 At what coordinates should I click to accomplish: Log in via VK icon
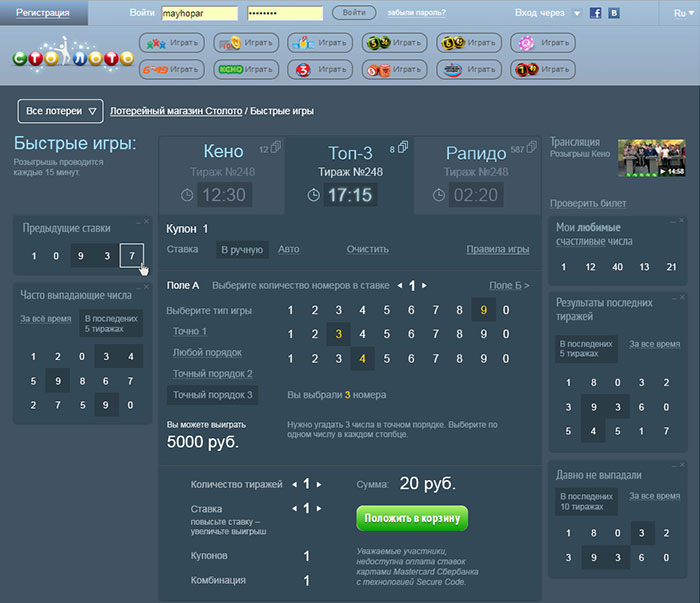[x=613, y=13]
